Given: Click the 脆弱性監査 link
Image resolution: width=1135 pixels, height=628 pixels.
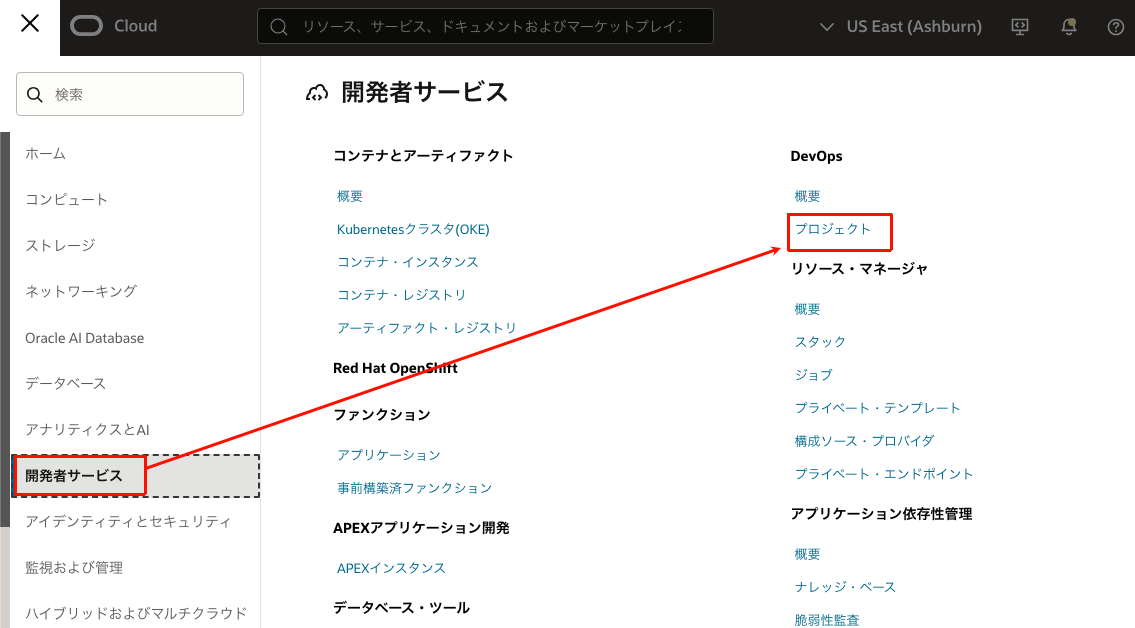Looking at the screenshot, I should point(828,620).
